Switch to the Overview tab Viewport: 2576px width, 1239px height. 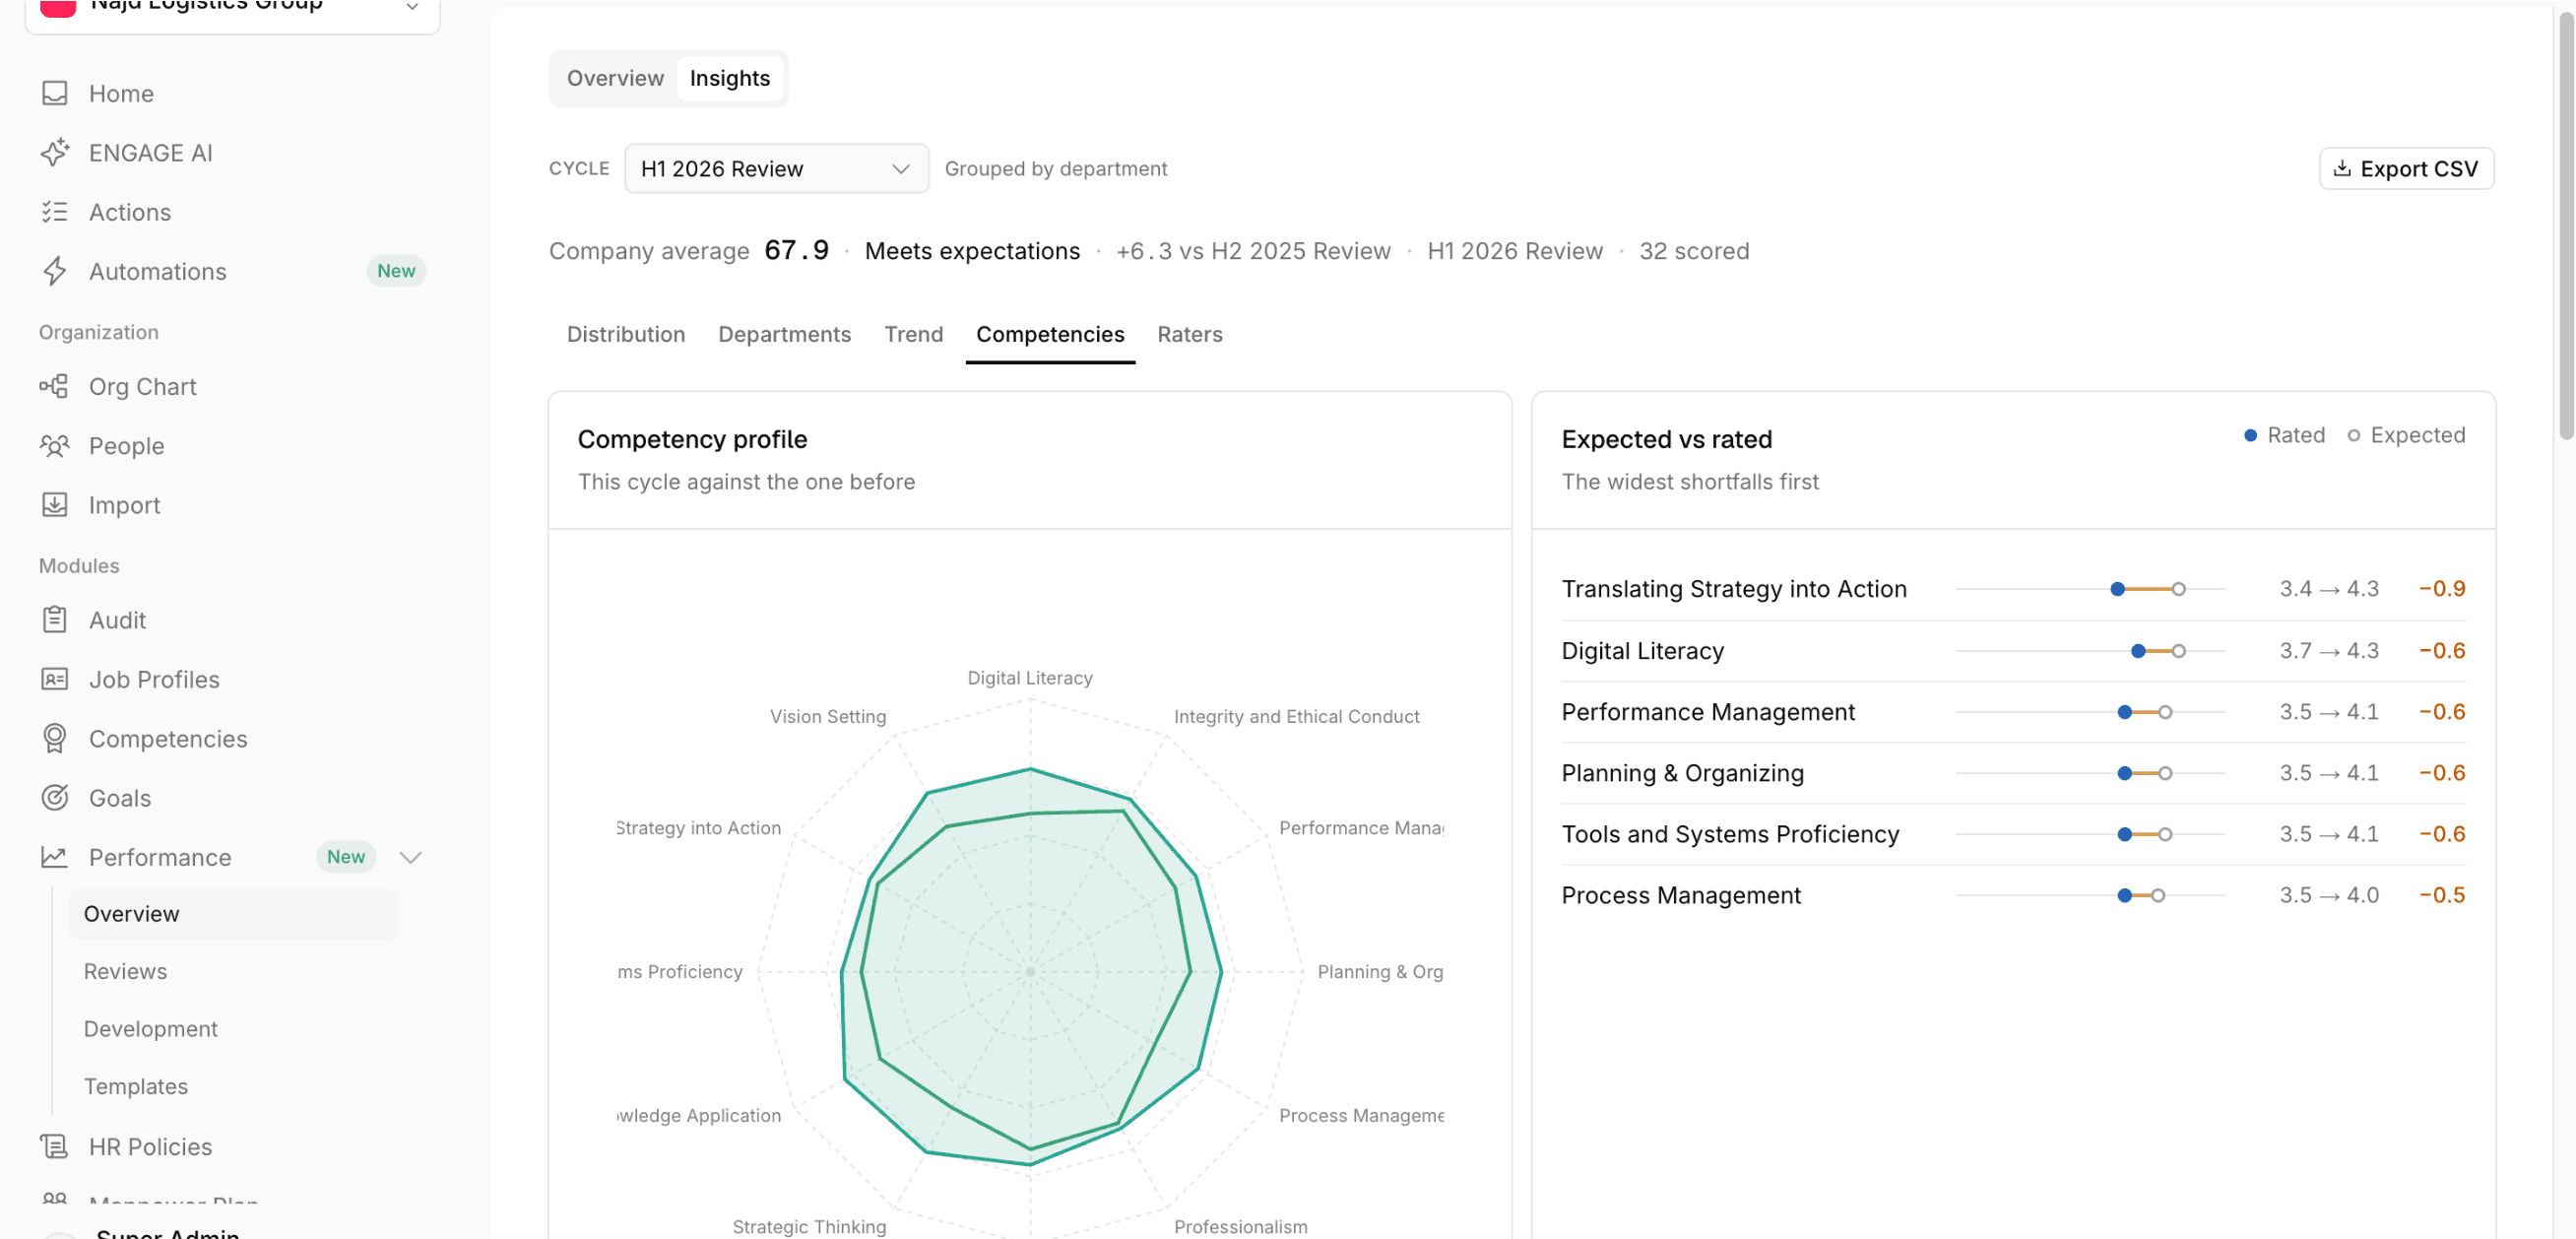click(x=615, y=78)
